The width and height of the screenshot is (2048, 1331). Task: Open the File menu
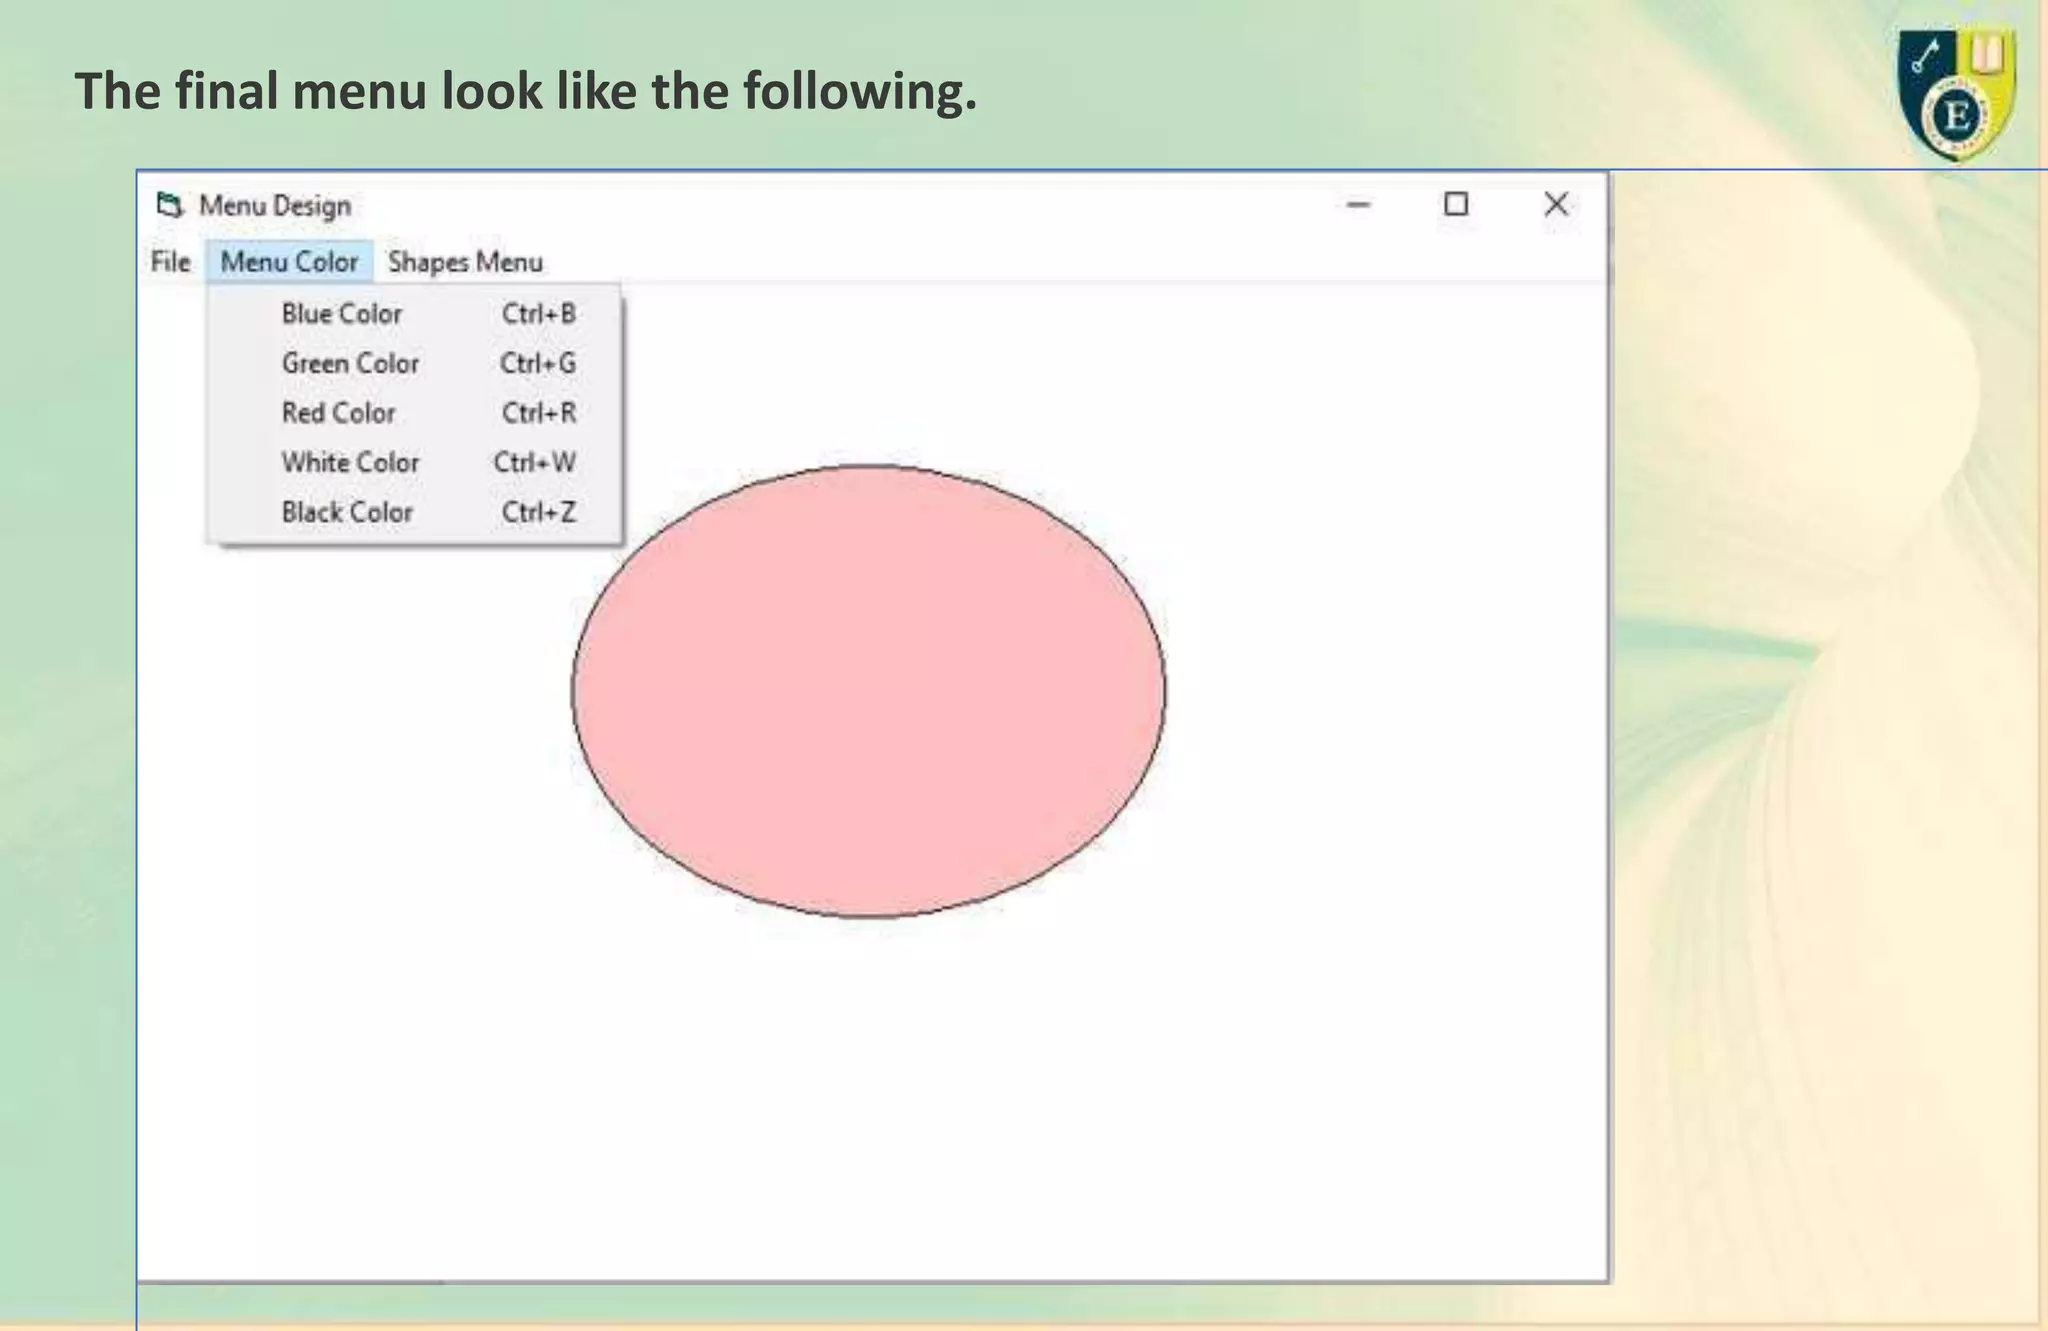click(171, 262)
